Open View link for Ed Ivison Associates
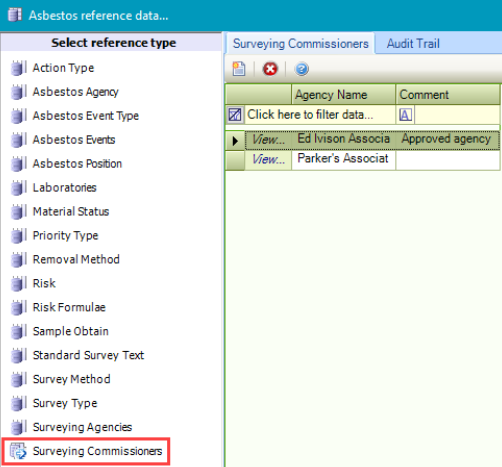 click(x=268, y=139)
